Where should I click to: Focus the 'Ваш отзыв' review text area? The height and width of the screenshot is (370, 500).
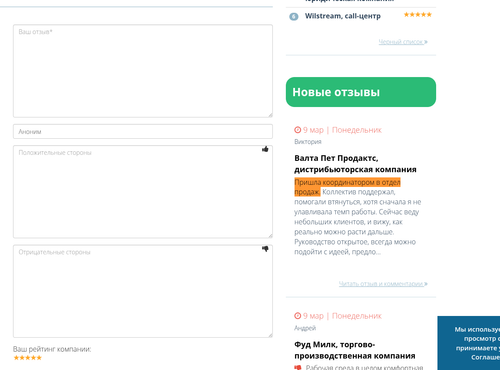coord(143,71)
